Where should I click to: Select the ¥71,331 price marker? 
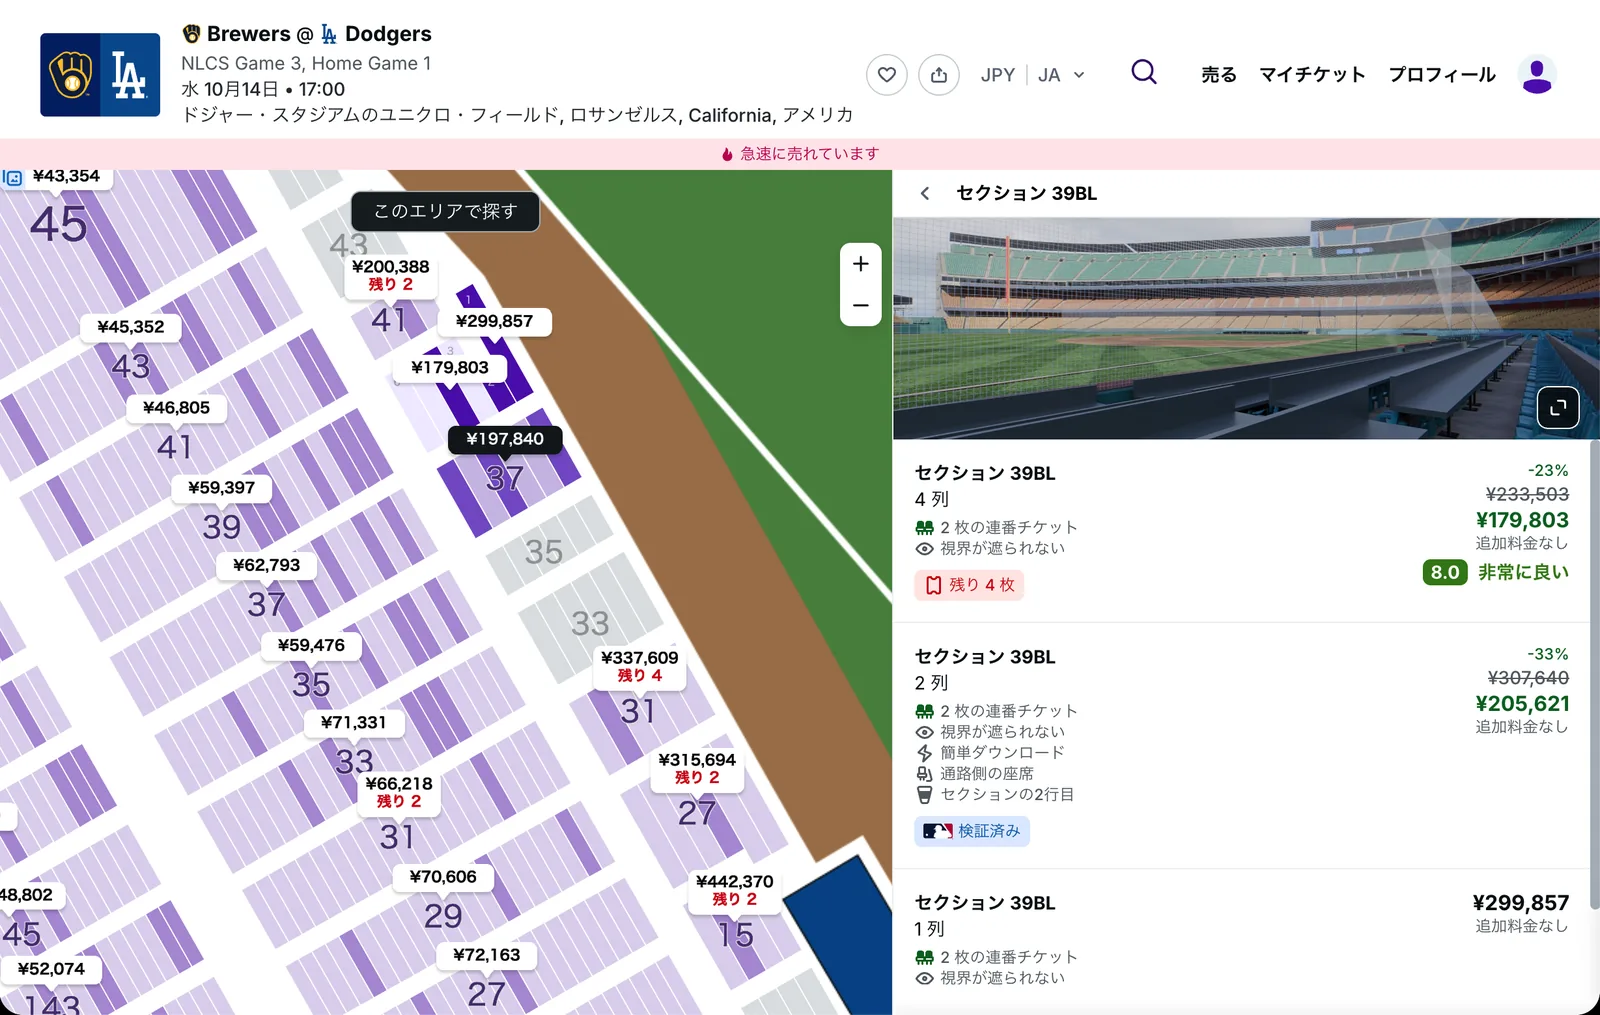[353, 723]
